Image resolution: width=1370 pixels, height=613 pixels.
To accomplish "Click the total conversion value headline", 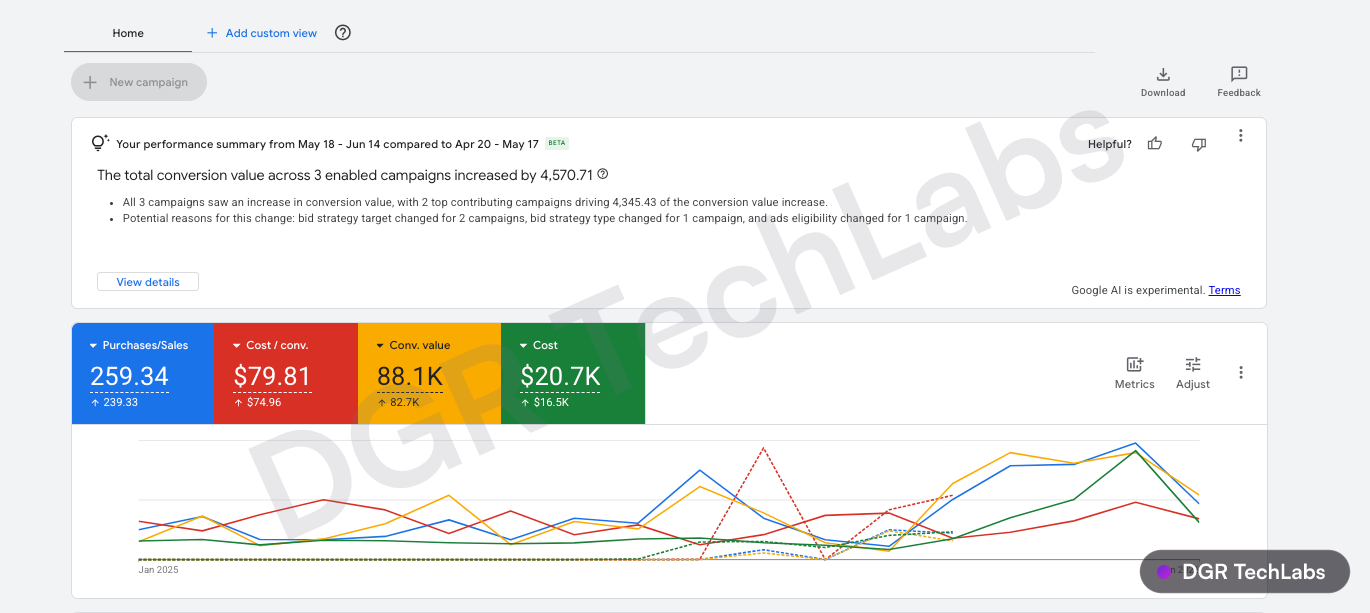I will tap(345, 175).
